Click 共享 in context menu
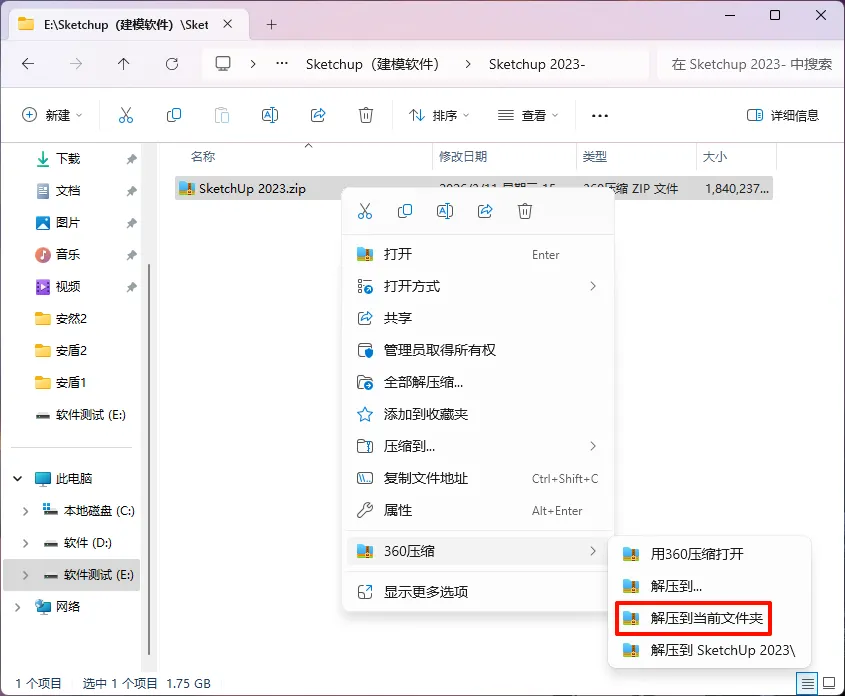This screenshot has height=696, width=845. (x=479, y=318)
